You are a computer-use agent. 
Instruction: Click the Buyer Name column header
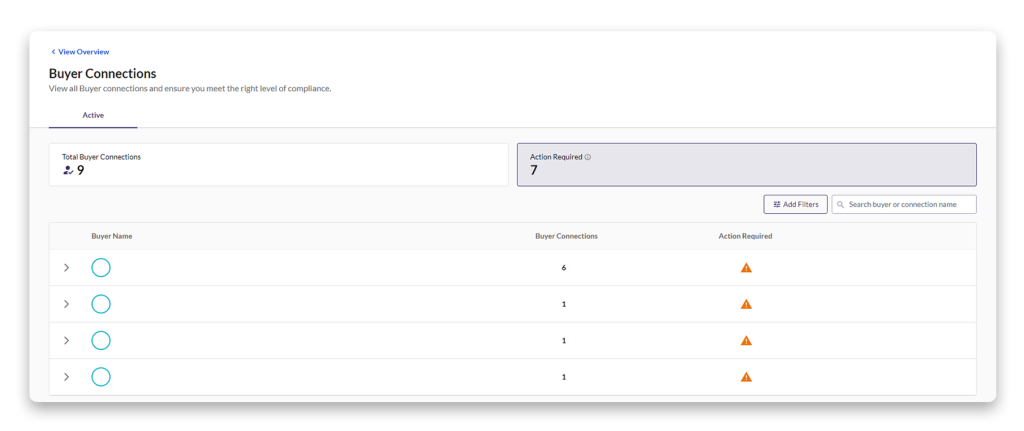(x=112, y=236)
